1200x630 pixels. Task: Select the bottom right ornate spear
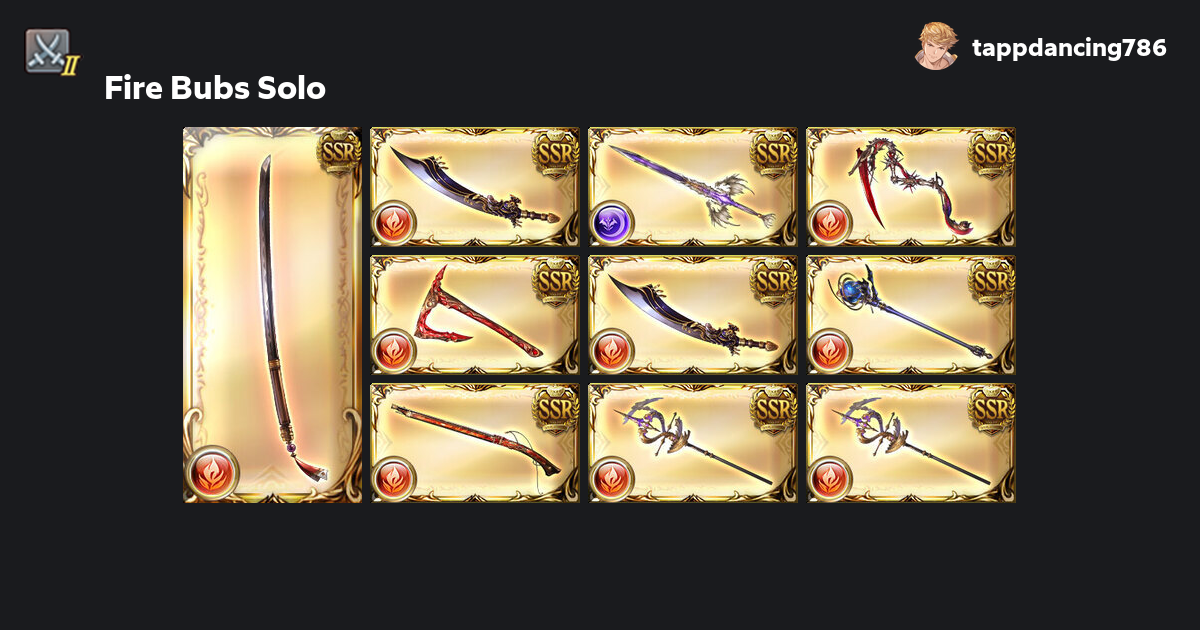pos(910,443)
